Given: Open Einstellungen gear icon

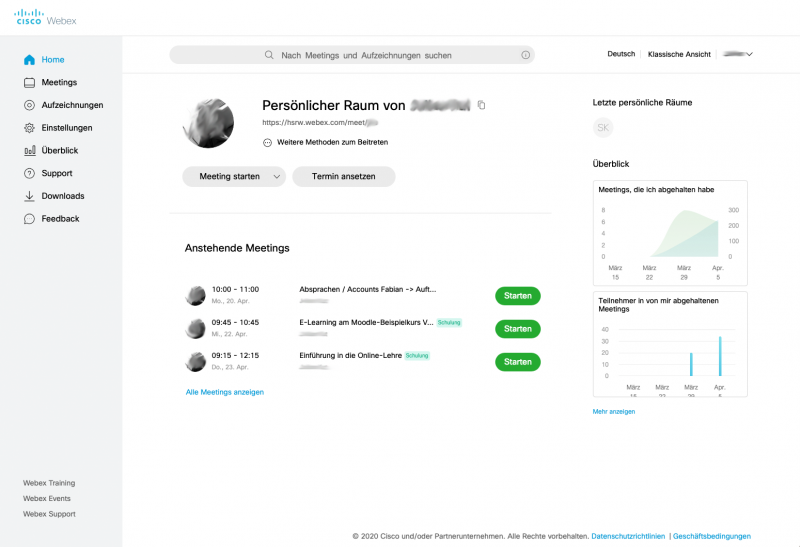Looking at the screenshot, I should tap(29, 128).
